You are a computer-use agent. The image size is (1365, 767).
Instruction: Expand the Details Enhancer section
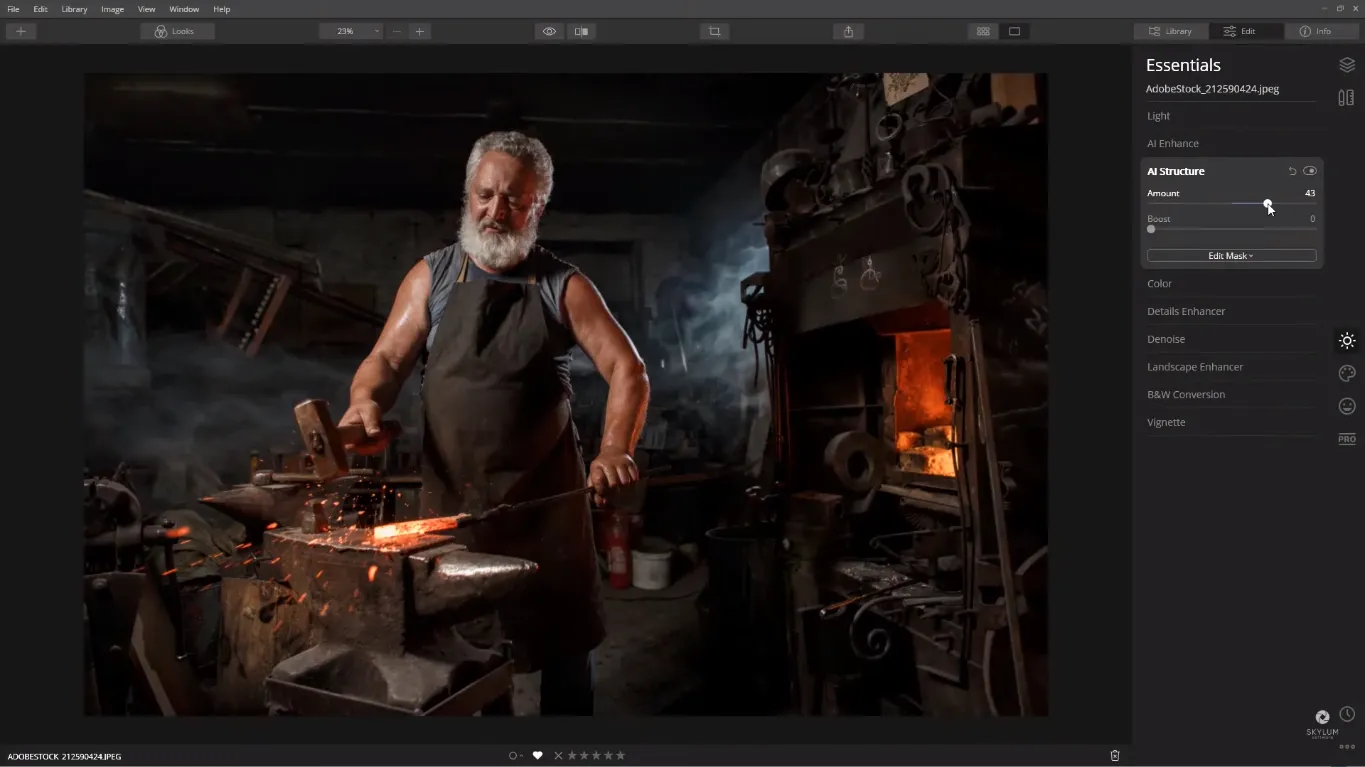click(1186, 311)
